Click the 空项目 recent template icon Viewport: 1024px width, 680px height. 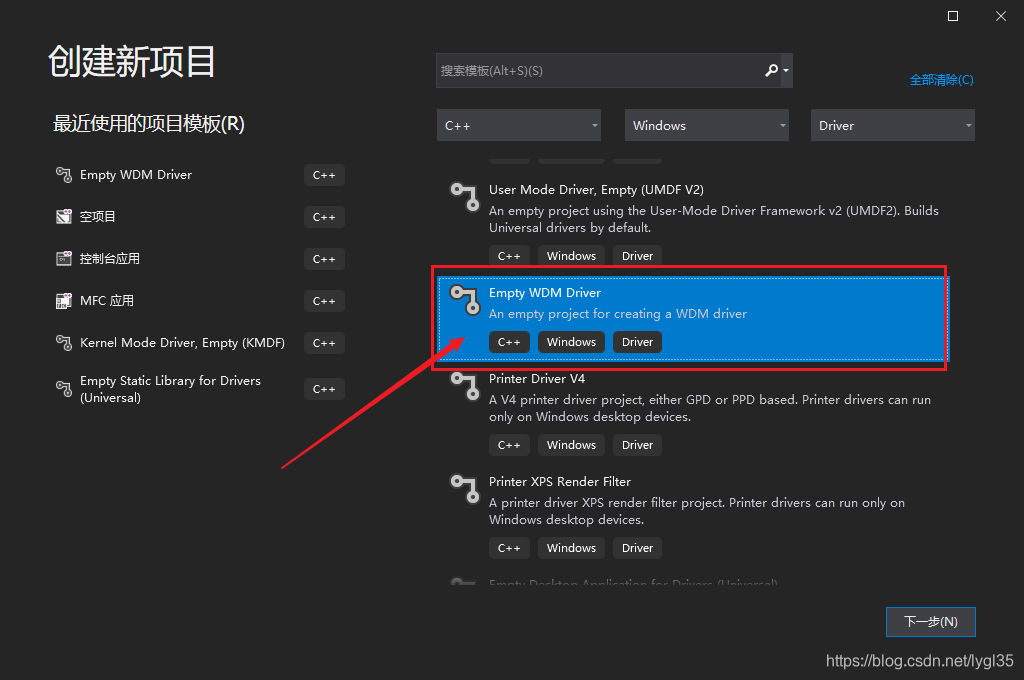tap(63, 217)
